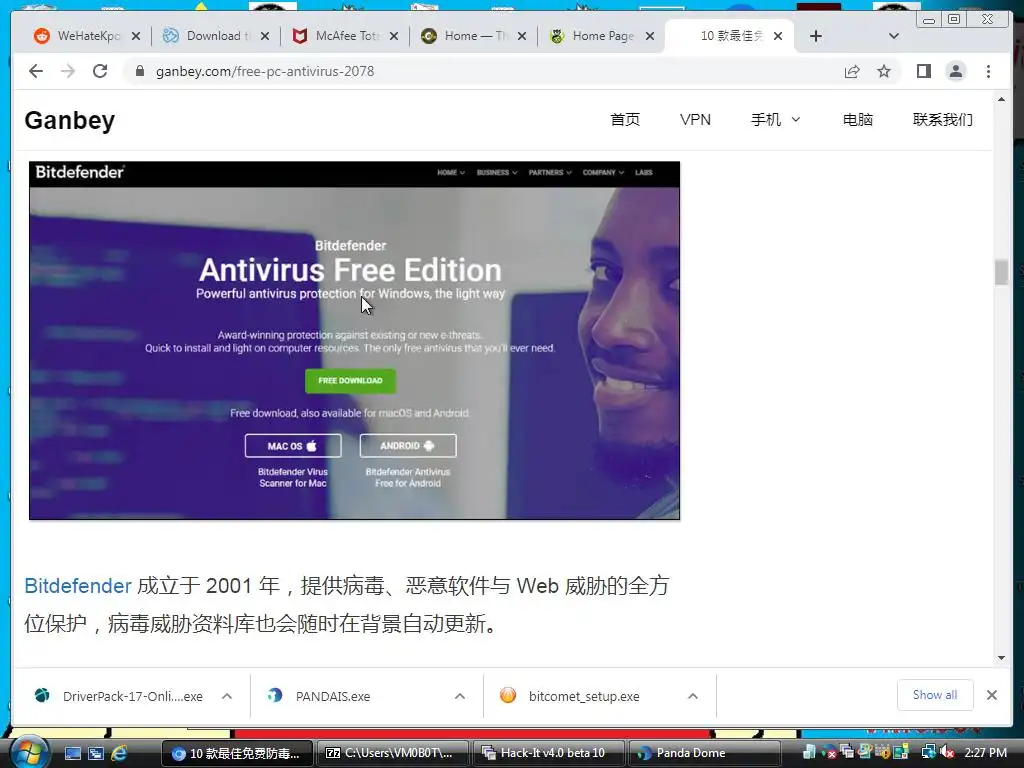Open the profile avatar menu
The width and height of the screenshot is (1024, 768).
tap(955, 71)
